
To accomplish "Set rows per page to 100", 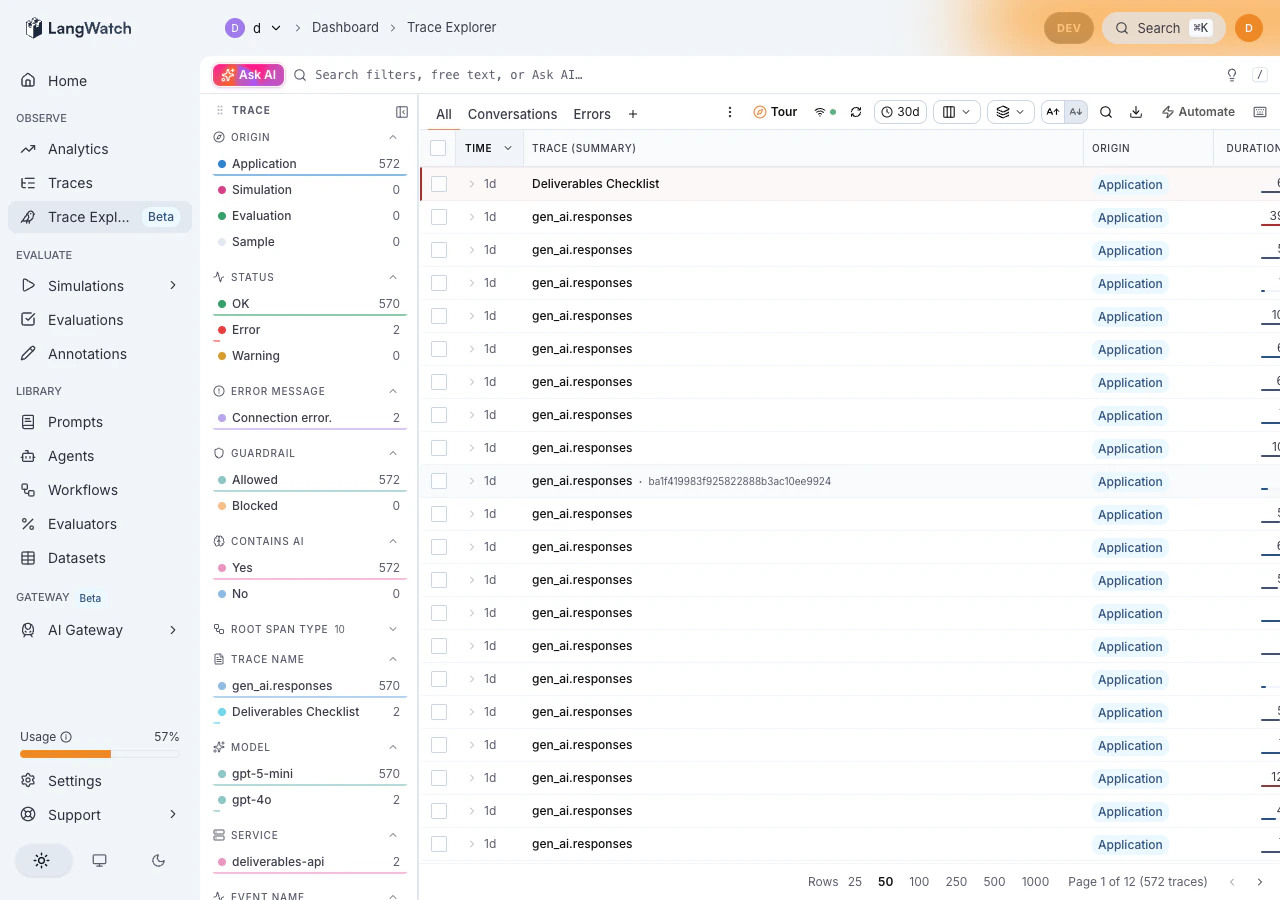I will coord(919,882).
